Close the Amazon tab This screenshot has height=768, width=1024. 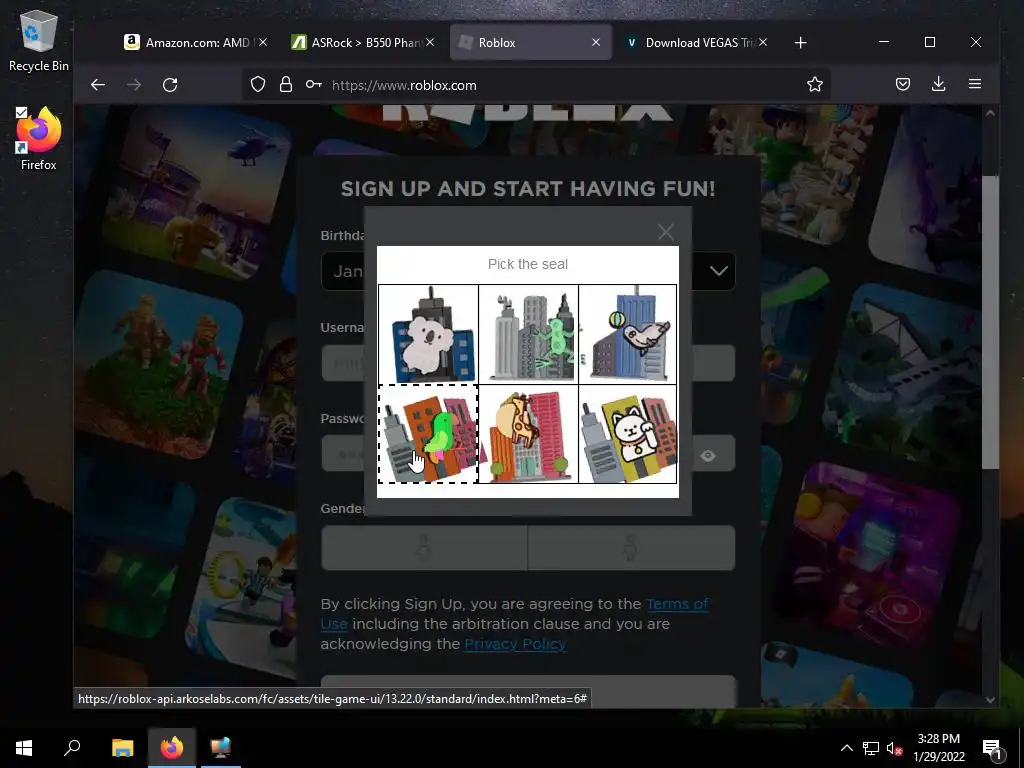click(263, 42)
